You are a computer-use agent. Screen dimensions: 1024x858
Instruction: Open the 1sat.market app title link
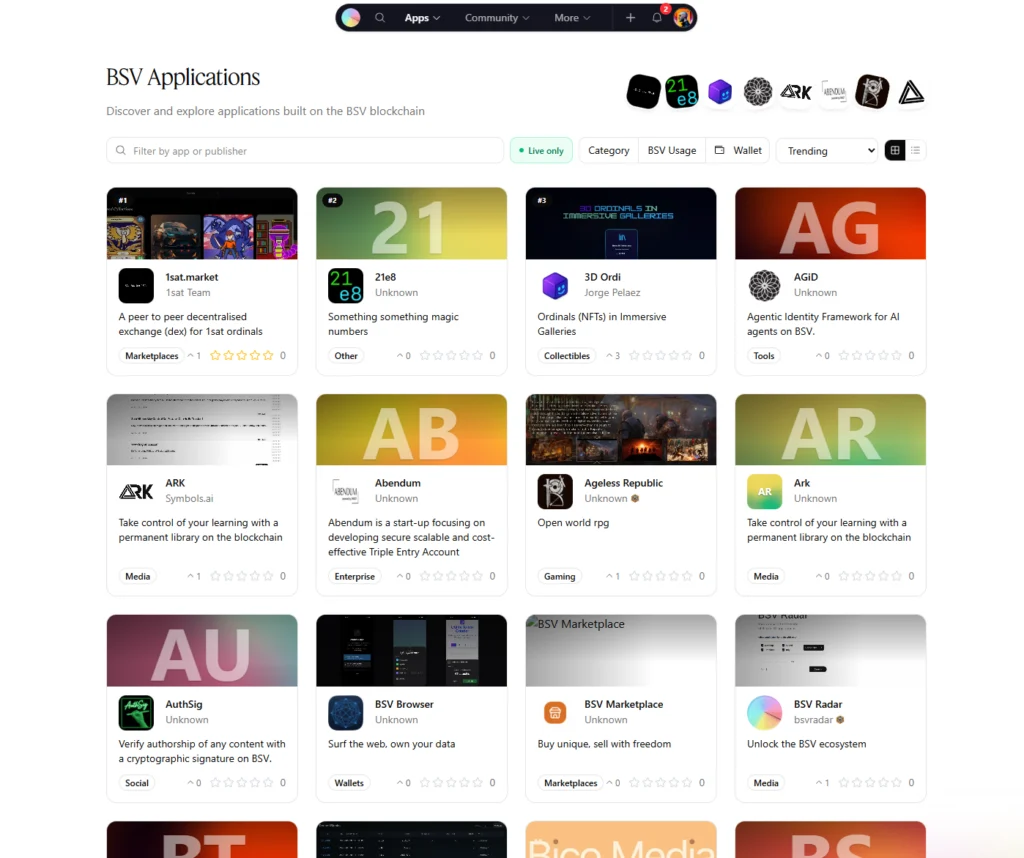(191, 277)
